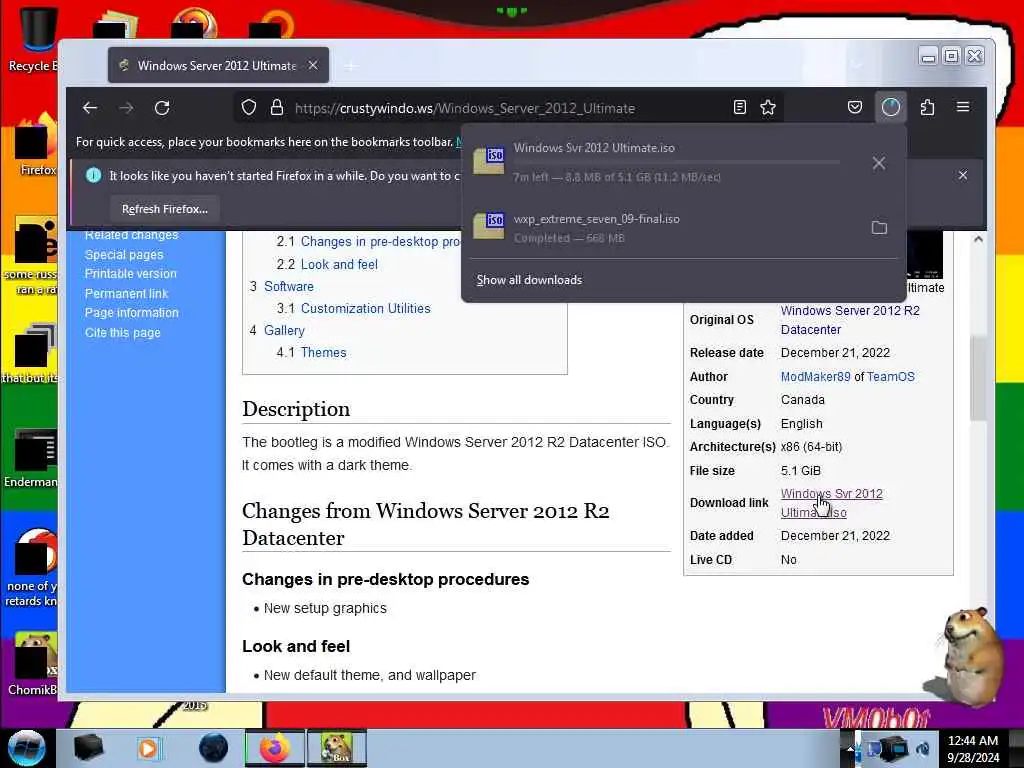The image size is (1024, 768).
Task: Jump to the Themes contents entry
Action: point(323,353)
